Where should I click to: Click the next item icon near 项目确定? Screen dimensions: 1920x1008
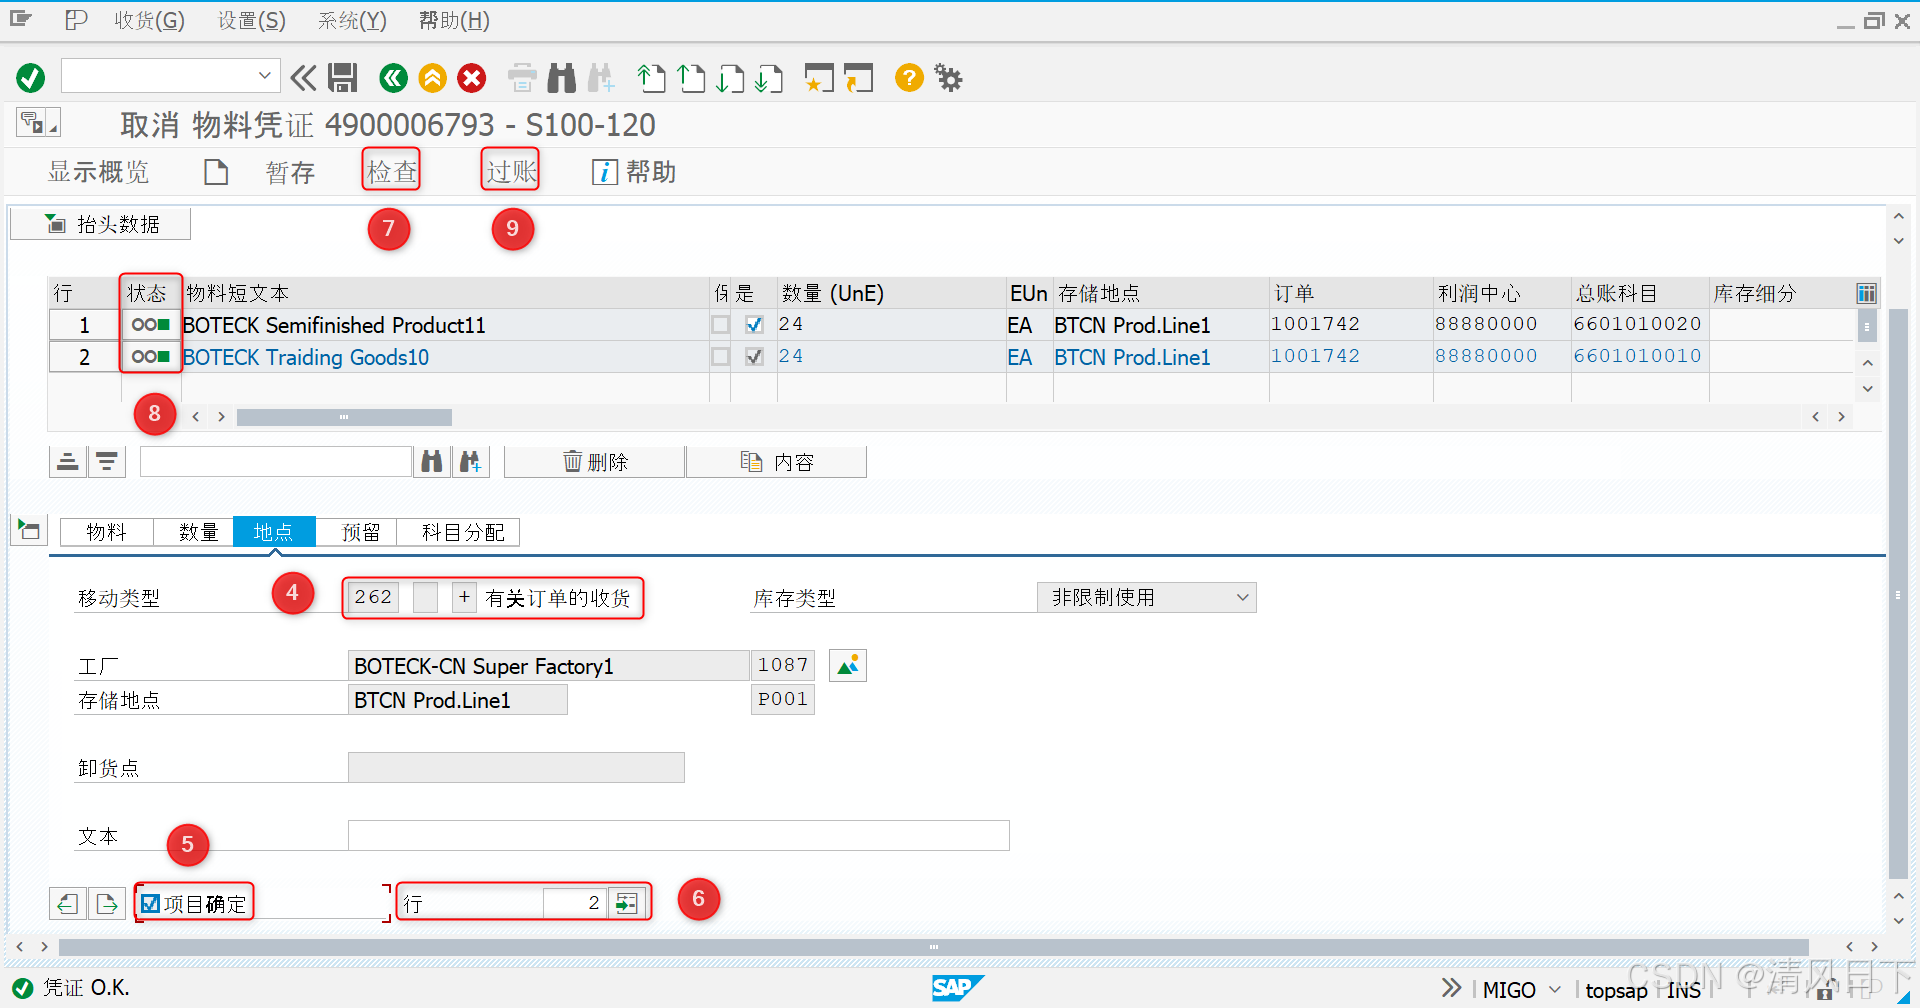[106, 903]
